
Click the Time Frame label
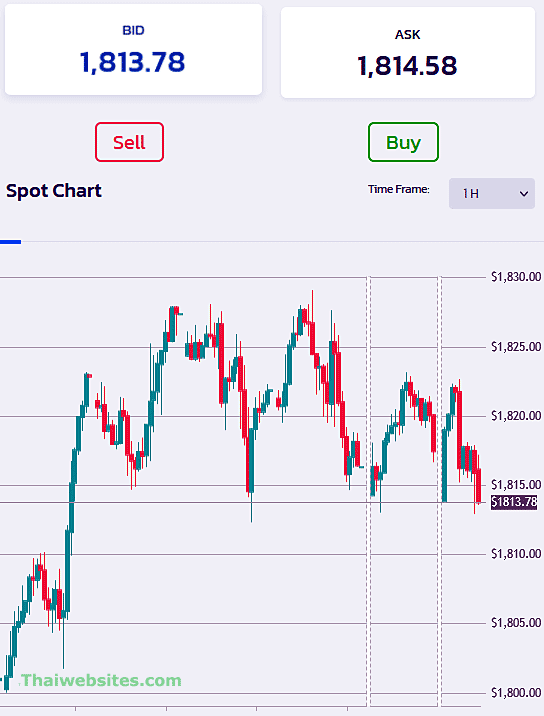(399, 189)
